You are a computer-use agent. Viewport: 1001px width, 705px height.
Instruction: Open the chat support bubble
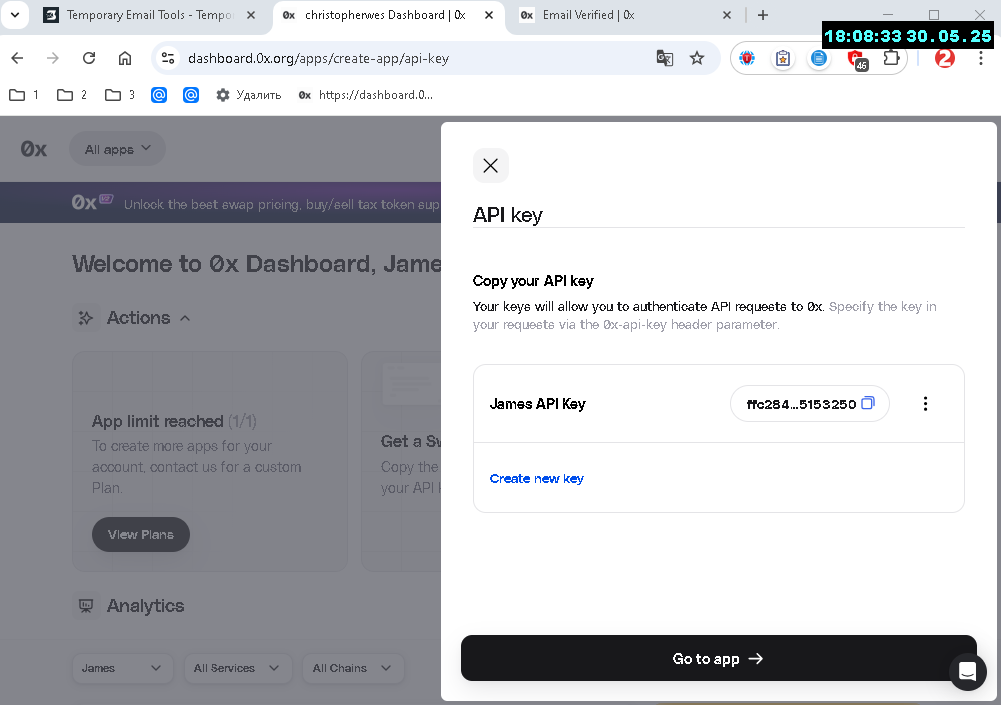pos(967,671)
